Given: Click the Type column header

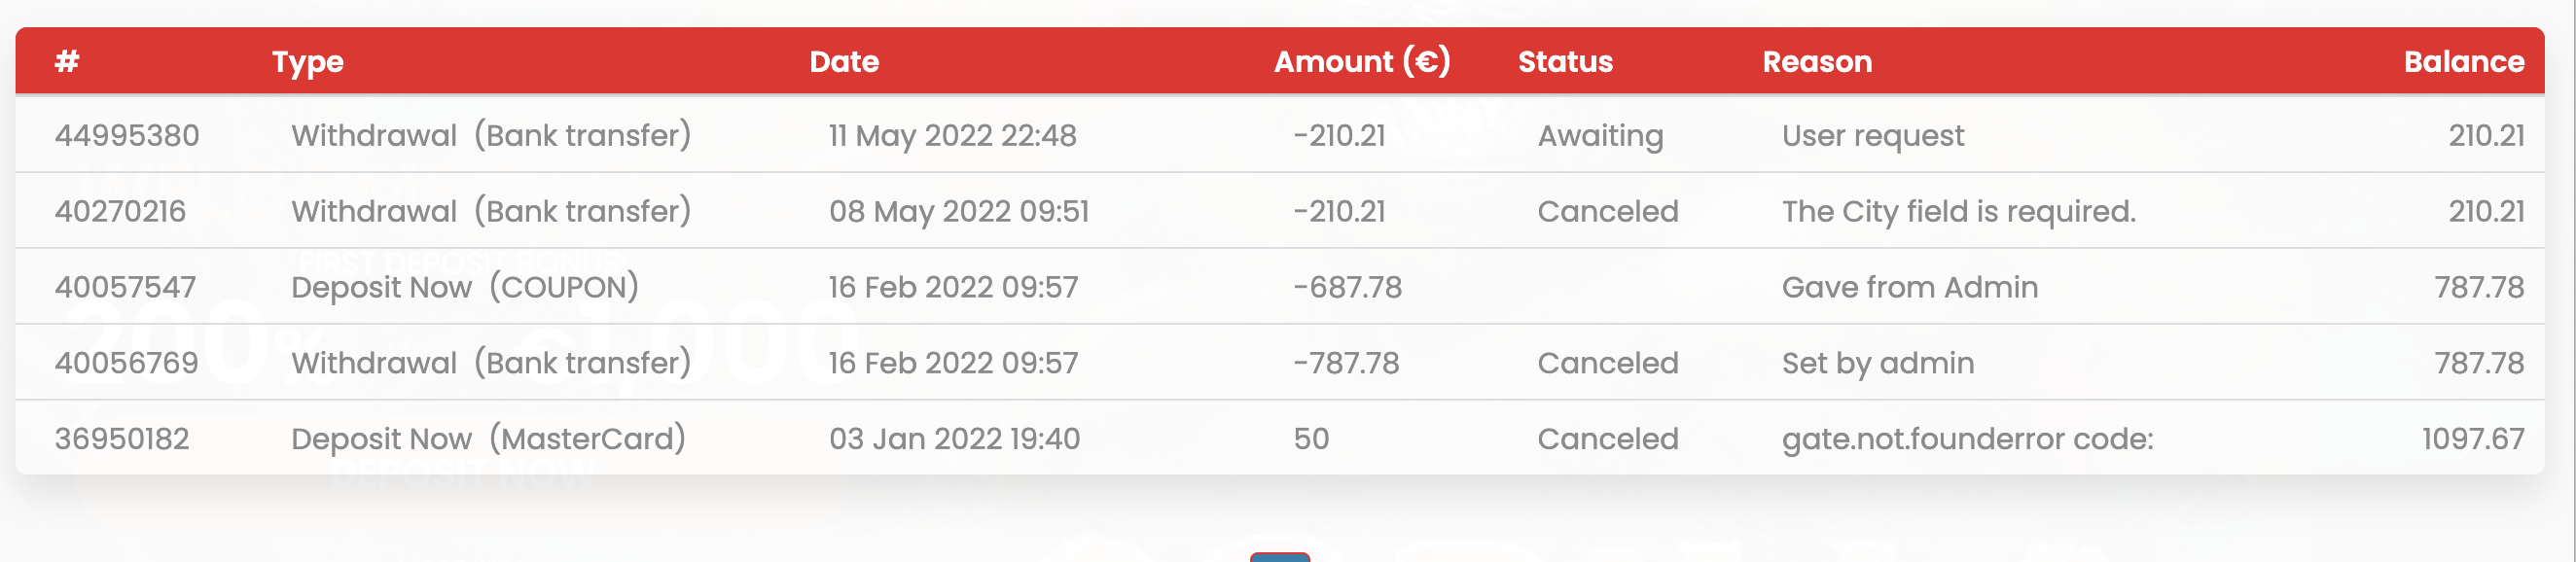Looking at the screenshot, I should coord(308,62).
